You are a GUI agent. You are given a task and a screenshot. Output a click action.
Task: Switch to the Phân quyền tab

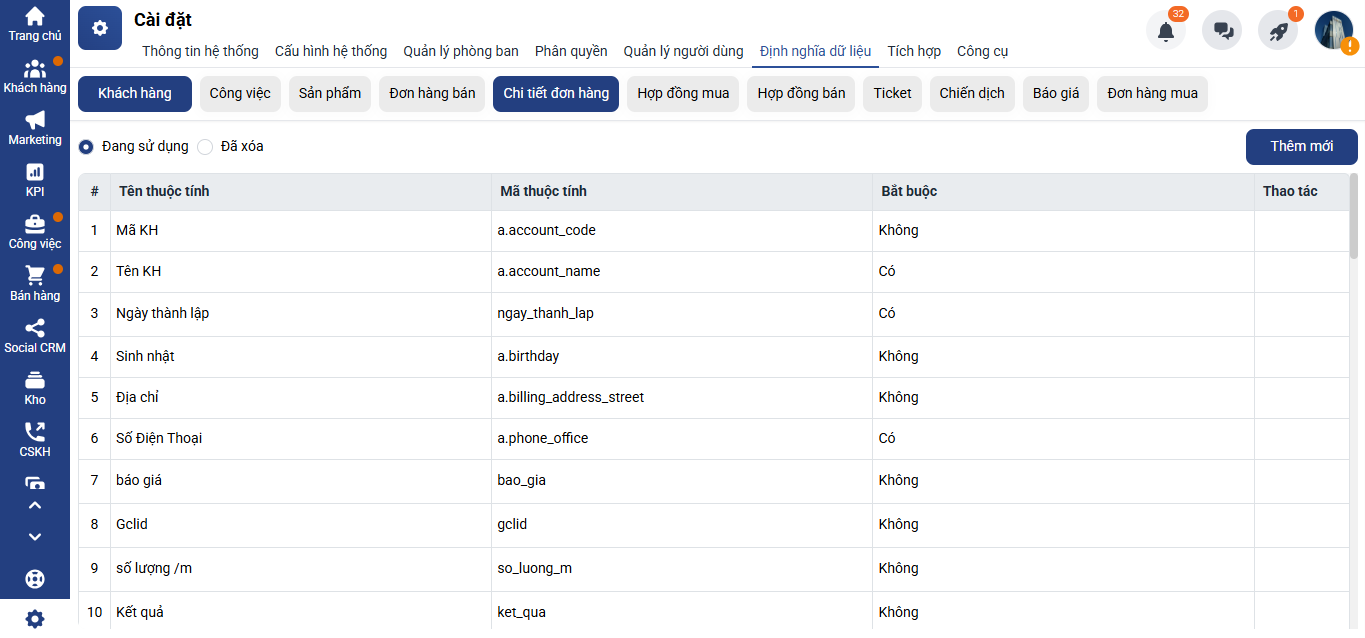tap(571, 51)
